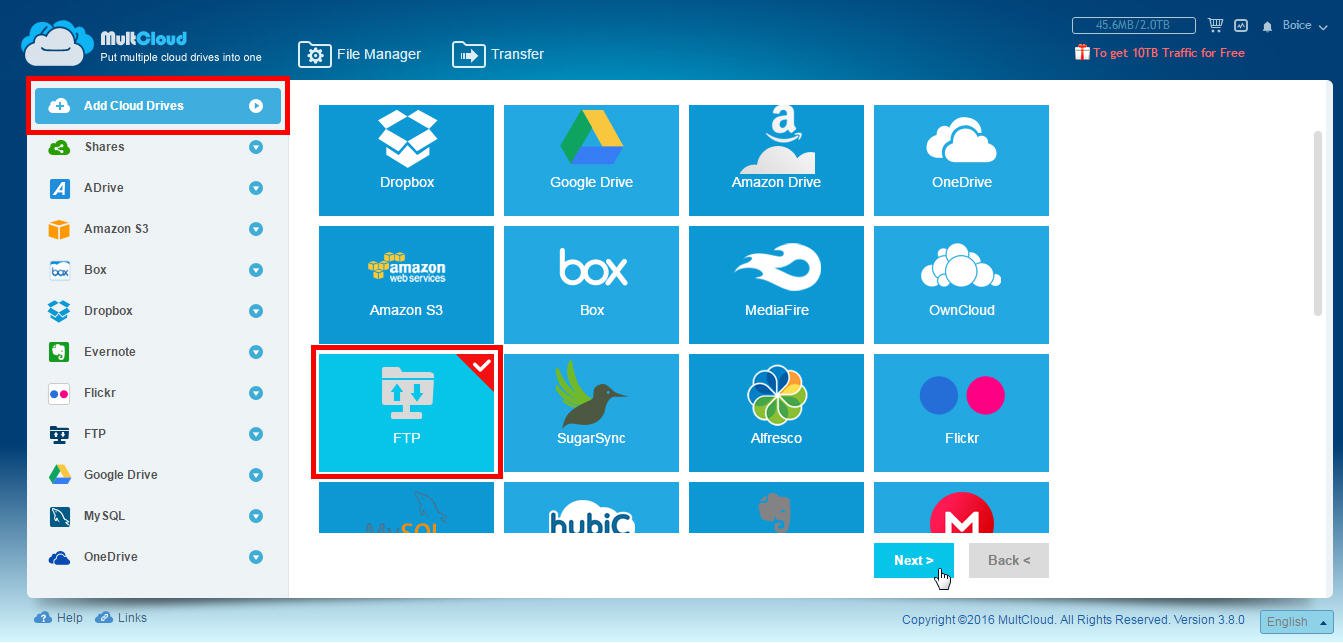Image resolution: width=1343 pixels, height=643 pixels.
Task: Pick the Amazon S3 tile
Action: 406,285
